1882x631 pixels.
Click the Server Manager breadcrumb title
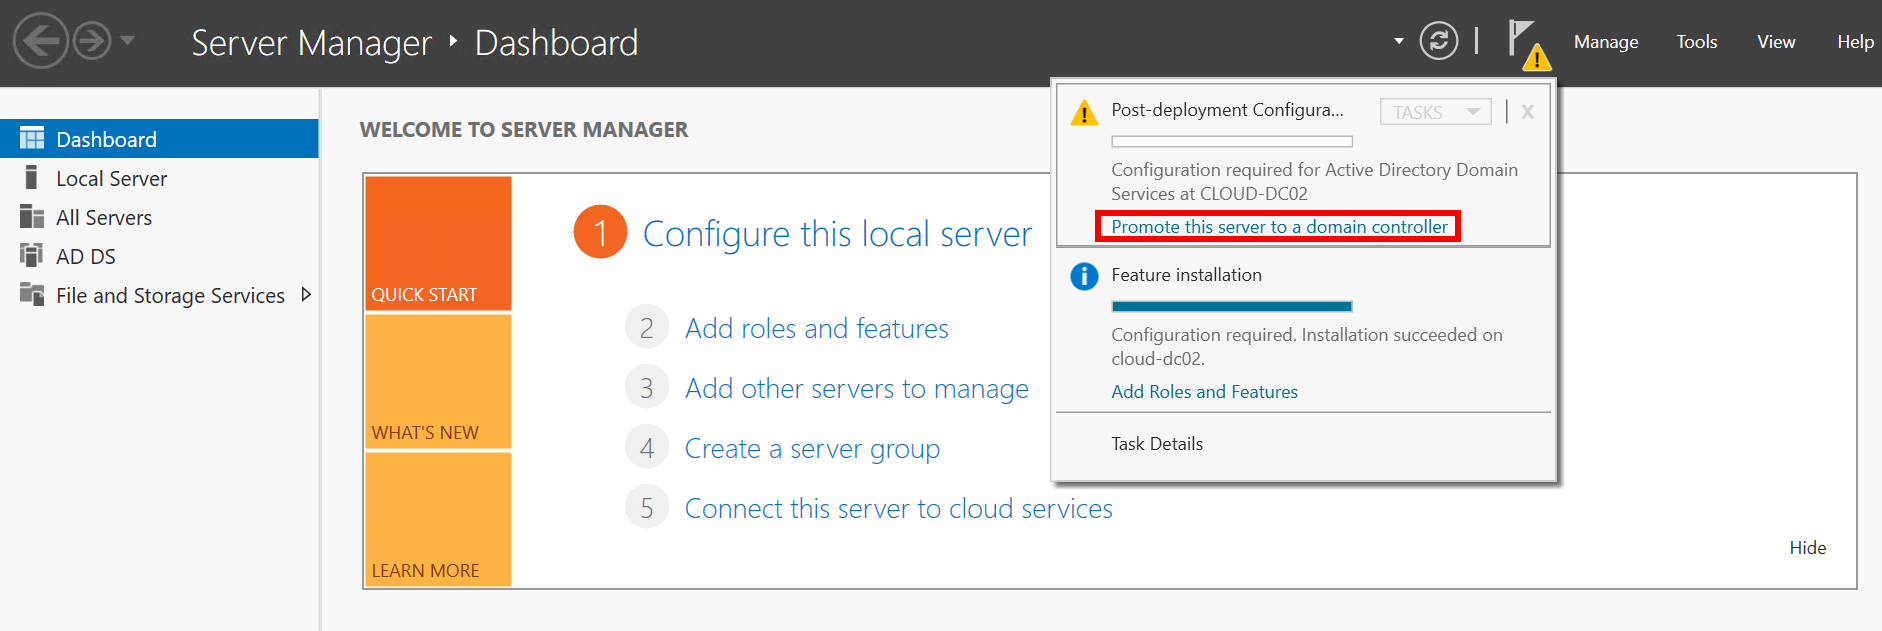coord(311,43)
